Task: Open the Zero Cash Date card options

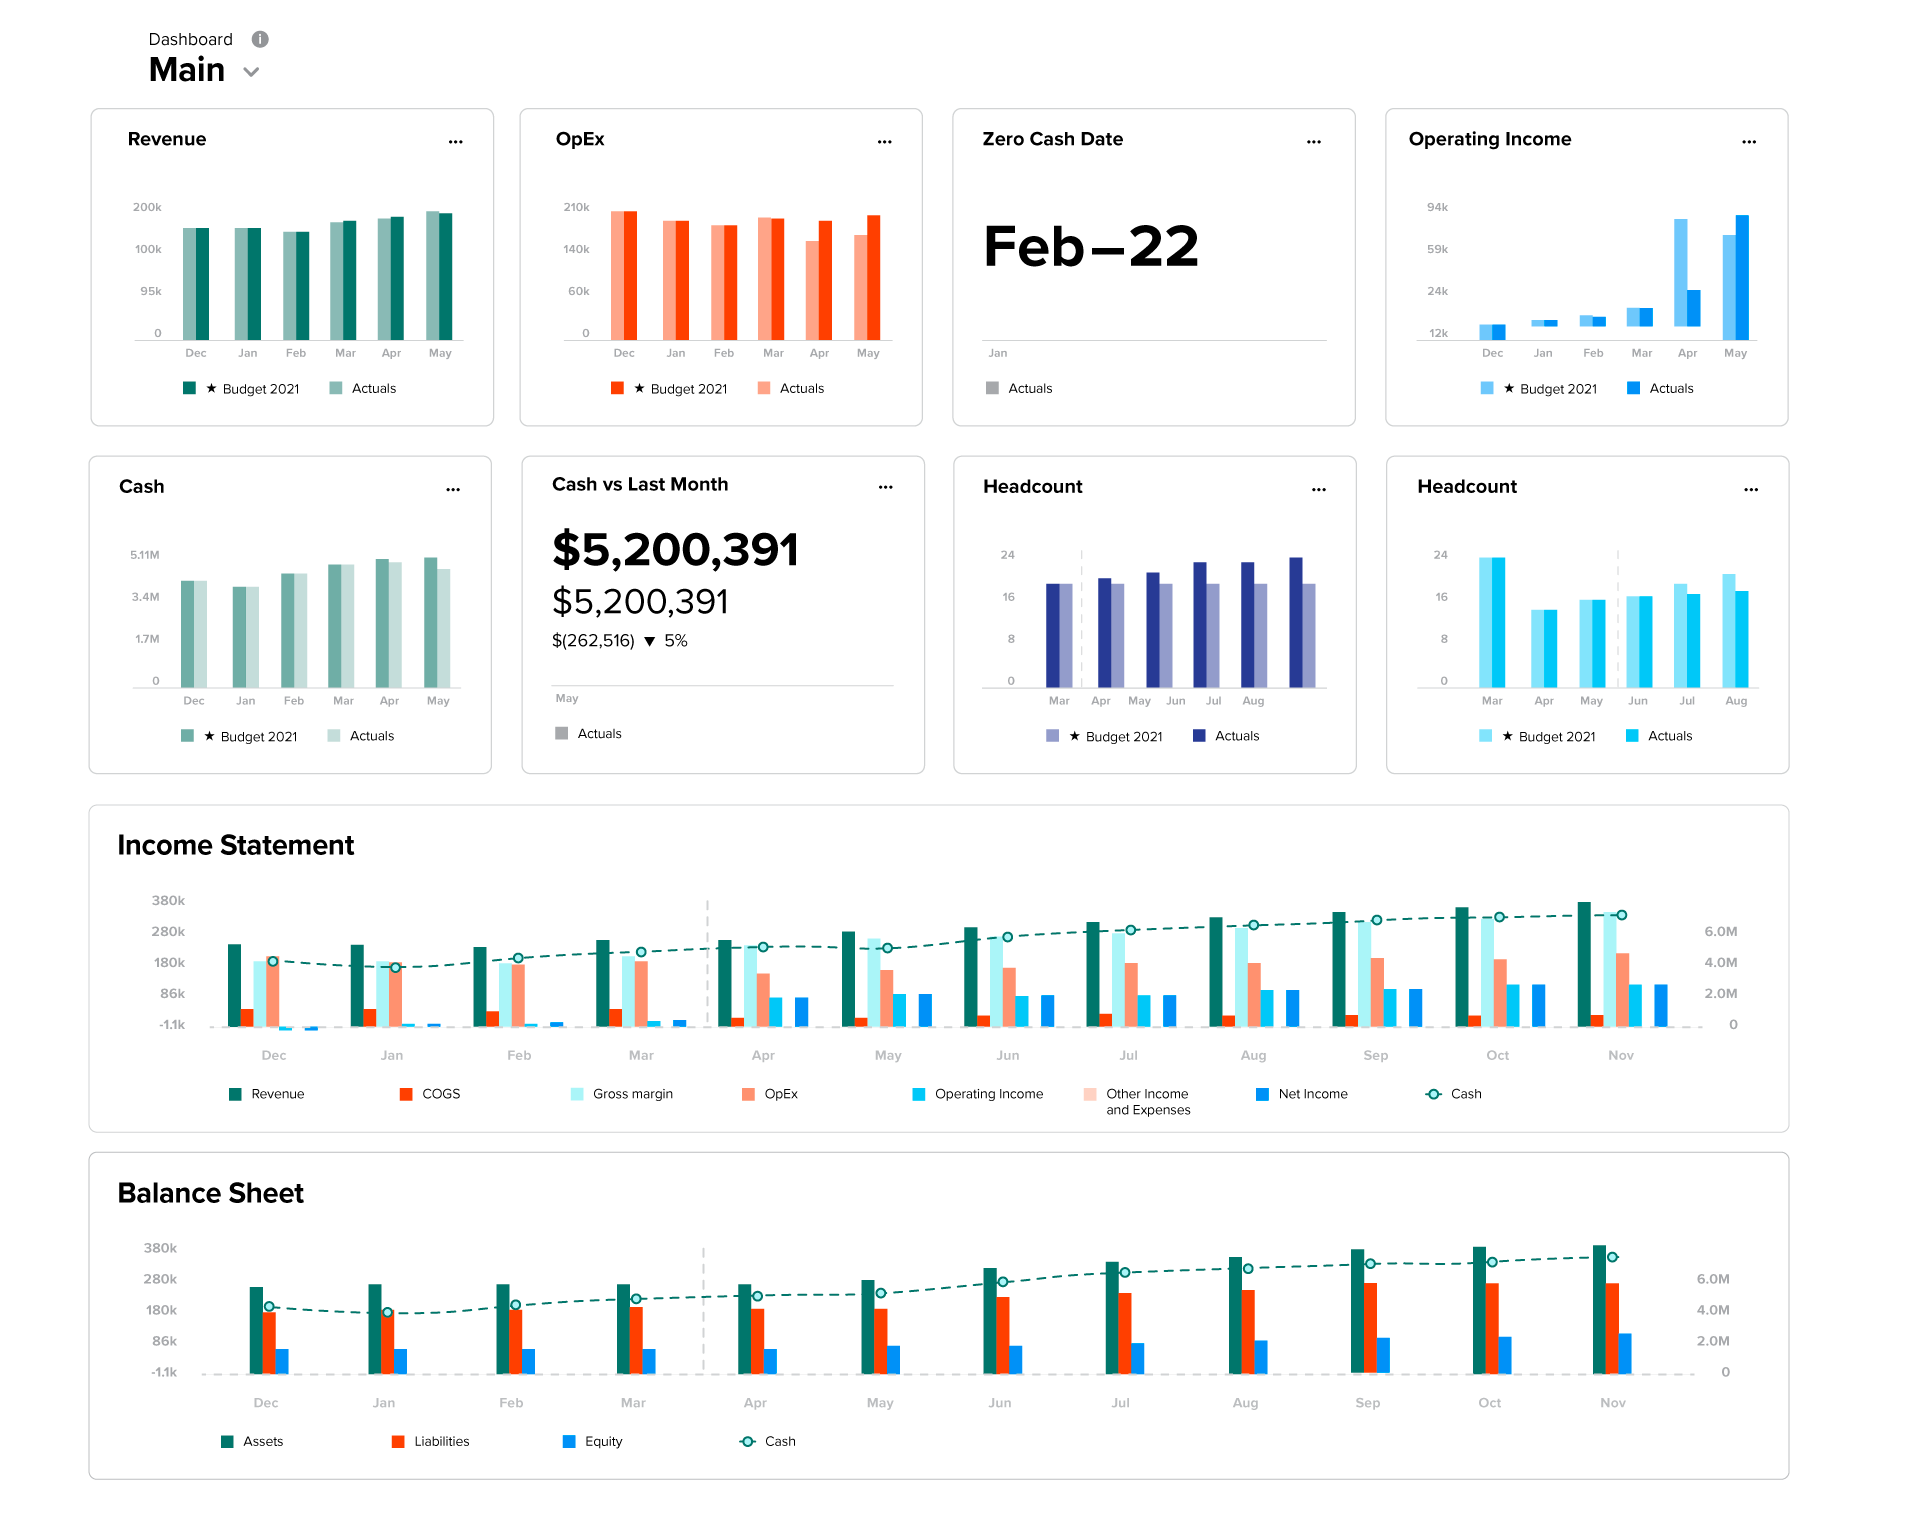Action: coord(1313,142)
